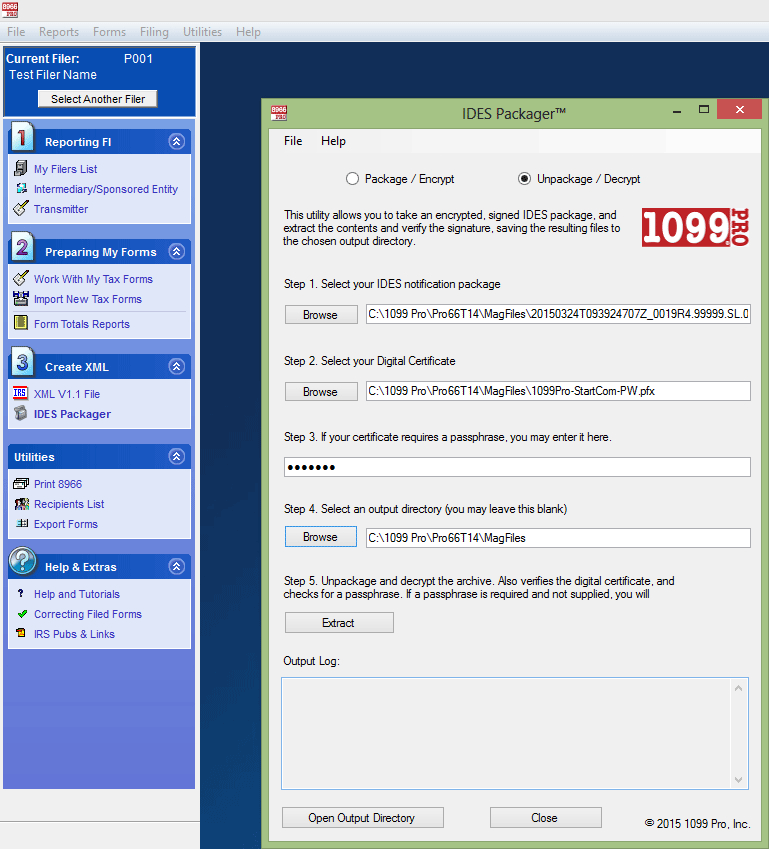
Task: Open the Forms menu
Action: (x=109, y=32)
